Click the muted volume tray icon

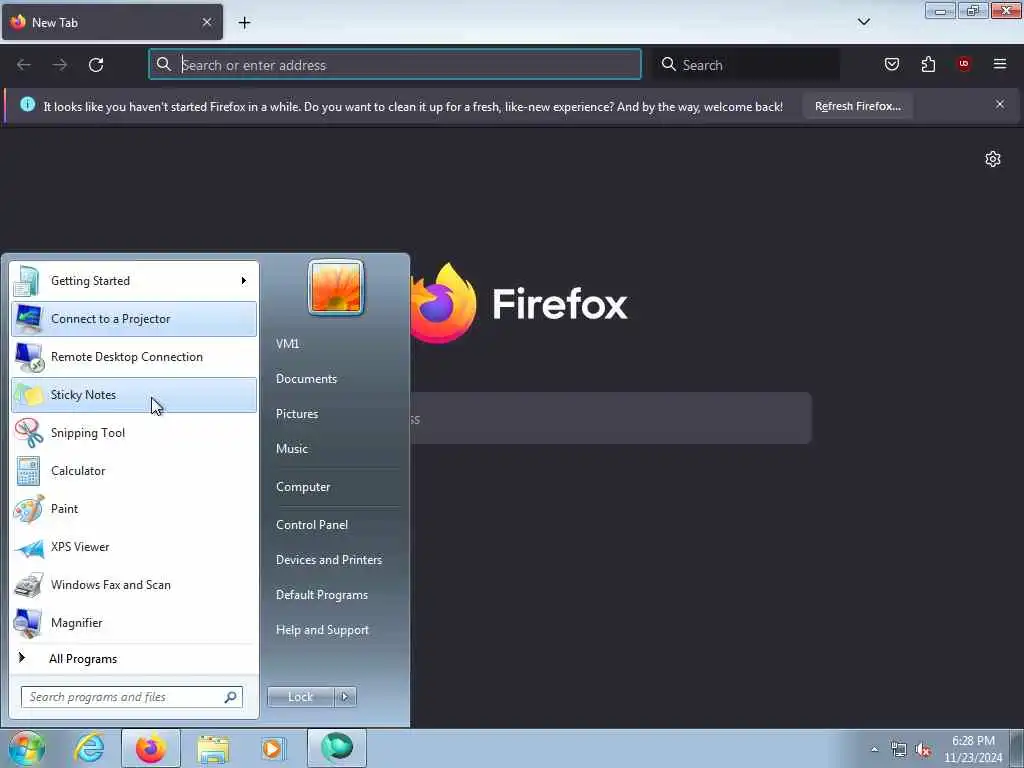(x=923, y=750)
